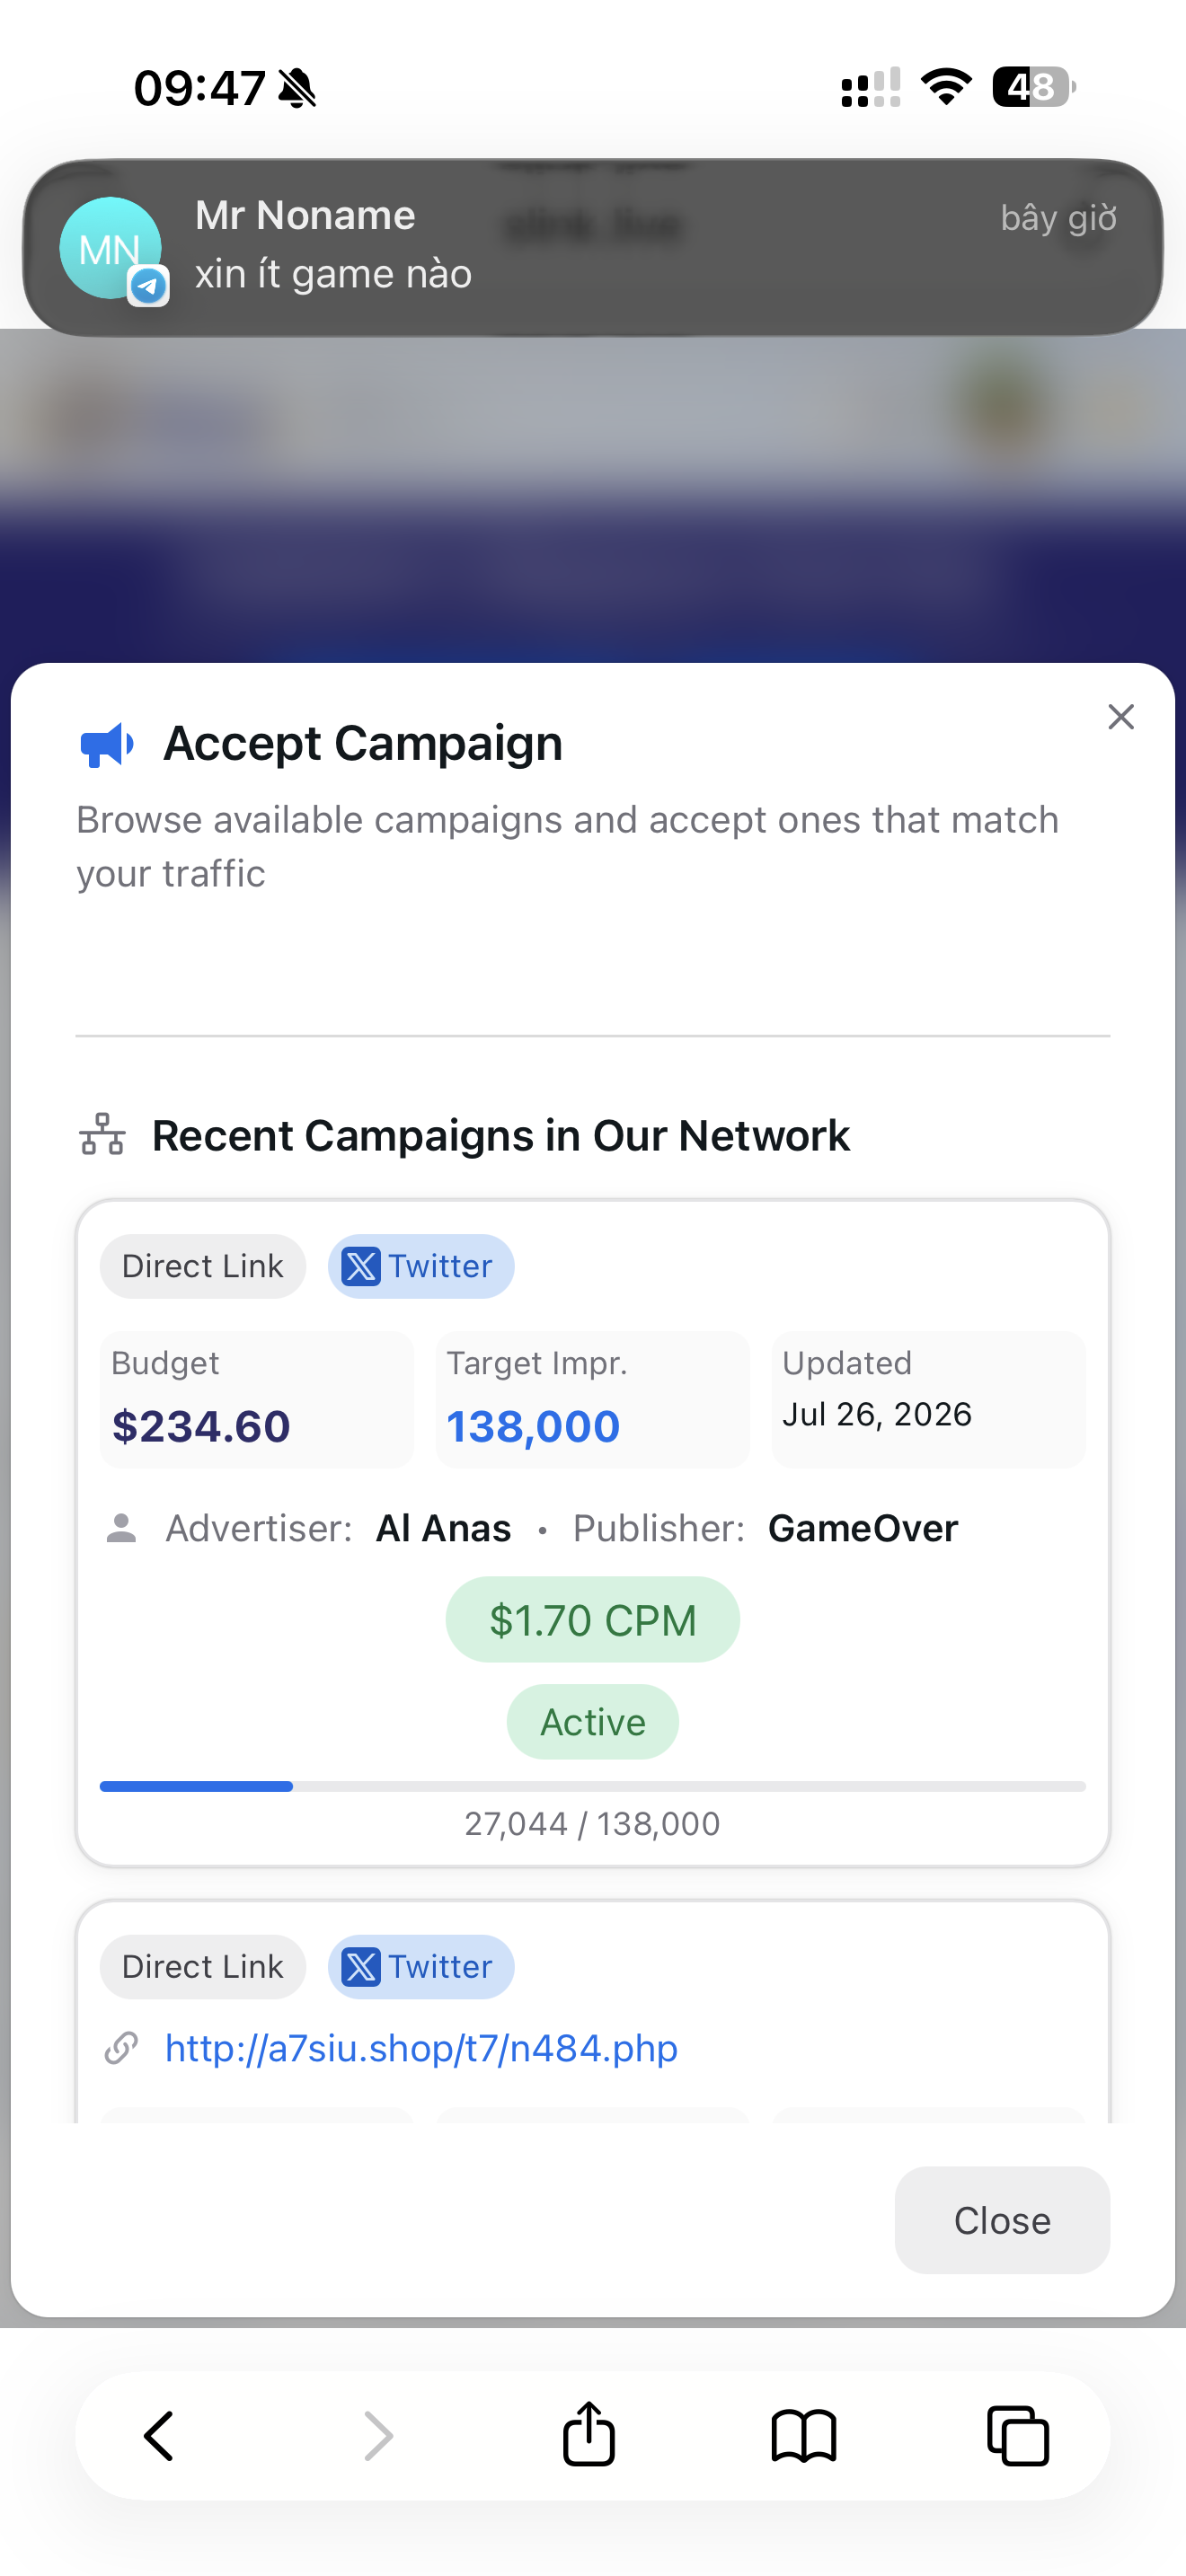Select the first campaign's Direct Link tag
This screenshot has height=2576, width=1186.
[203, 1266]
